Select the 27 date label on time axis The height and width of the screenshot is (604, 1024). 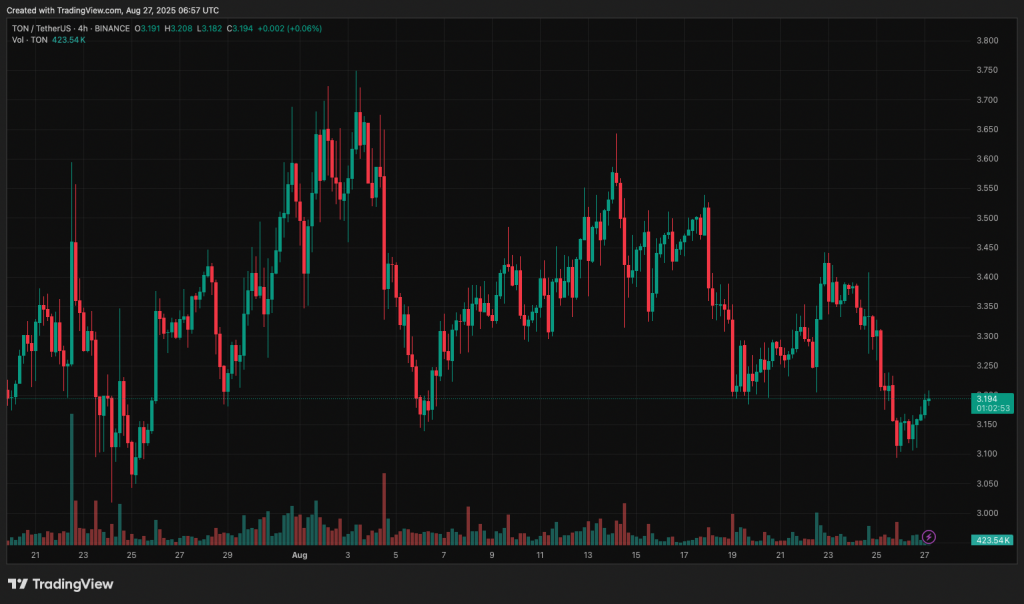tap(925, 554)
